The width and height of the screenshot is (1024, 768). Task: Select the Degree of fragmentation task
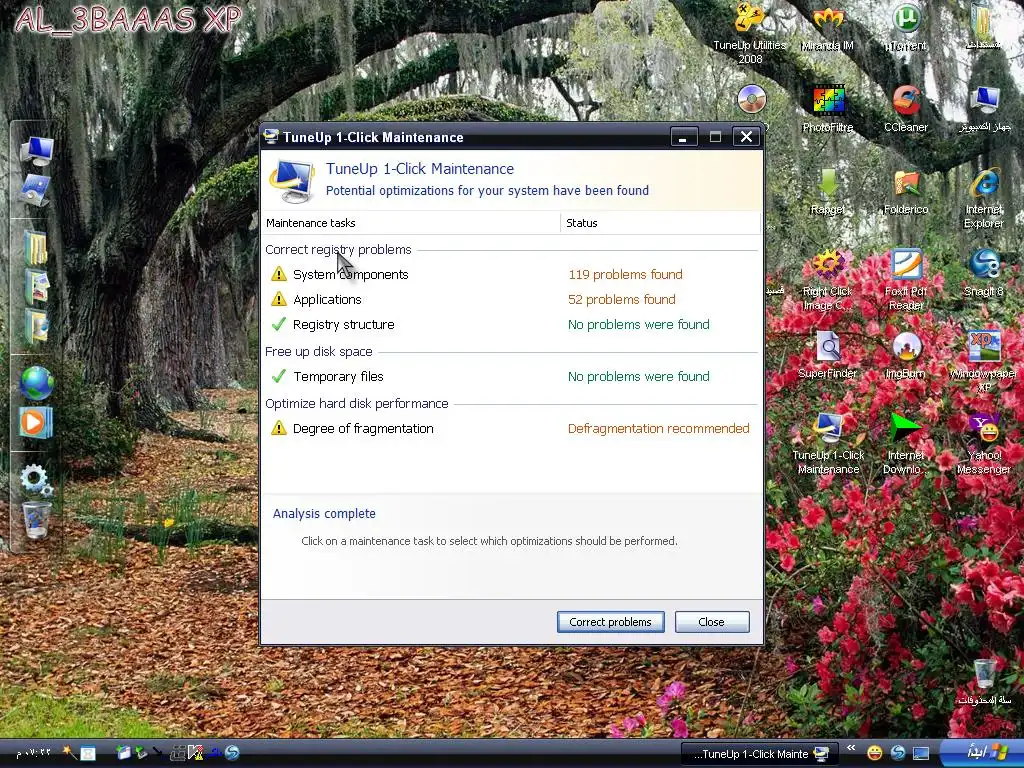click(512, 428)
